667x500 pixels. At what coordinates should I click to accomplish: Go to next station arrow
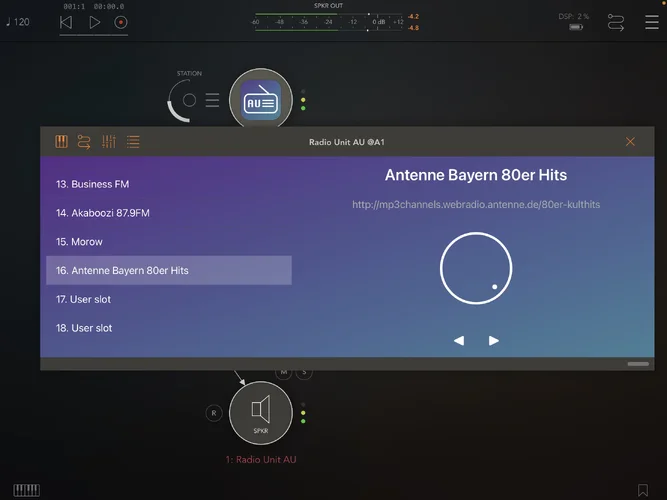tap(493, 341)
